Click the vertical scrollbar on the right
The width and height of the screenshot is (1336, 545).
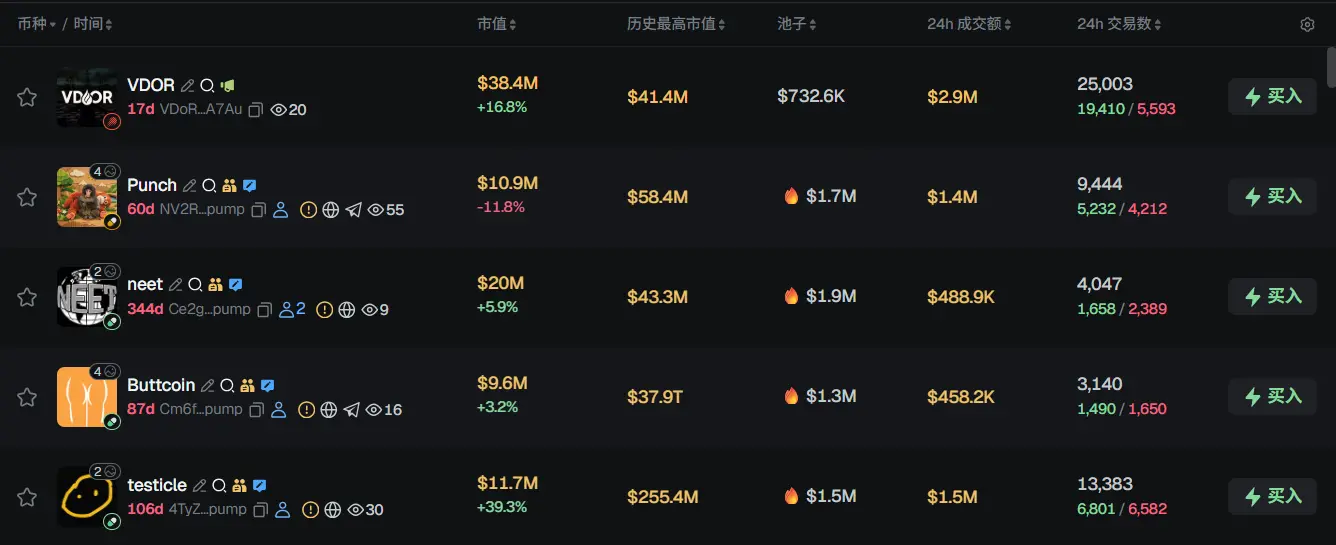click(1330, 67)
